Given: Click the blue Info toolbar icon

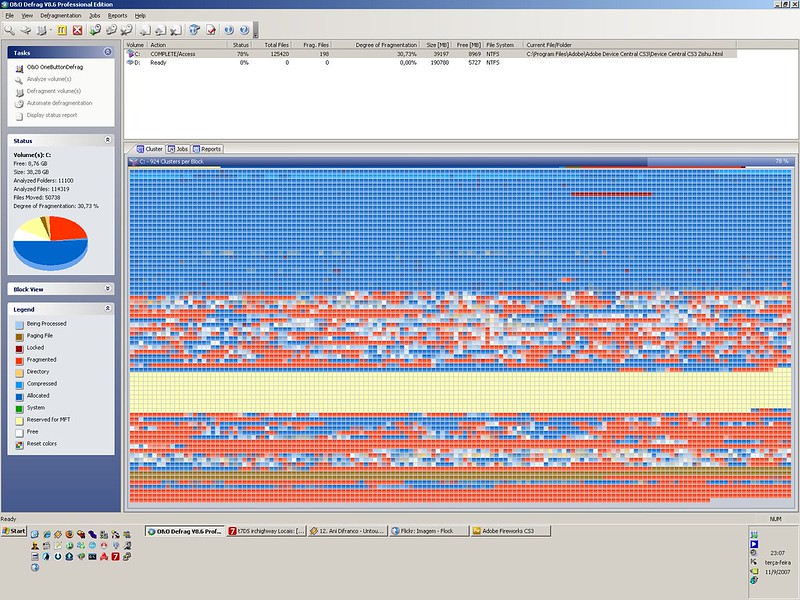Looking at the screenshot, I should 228,30.
